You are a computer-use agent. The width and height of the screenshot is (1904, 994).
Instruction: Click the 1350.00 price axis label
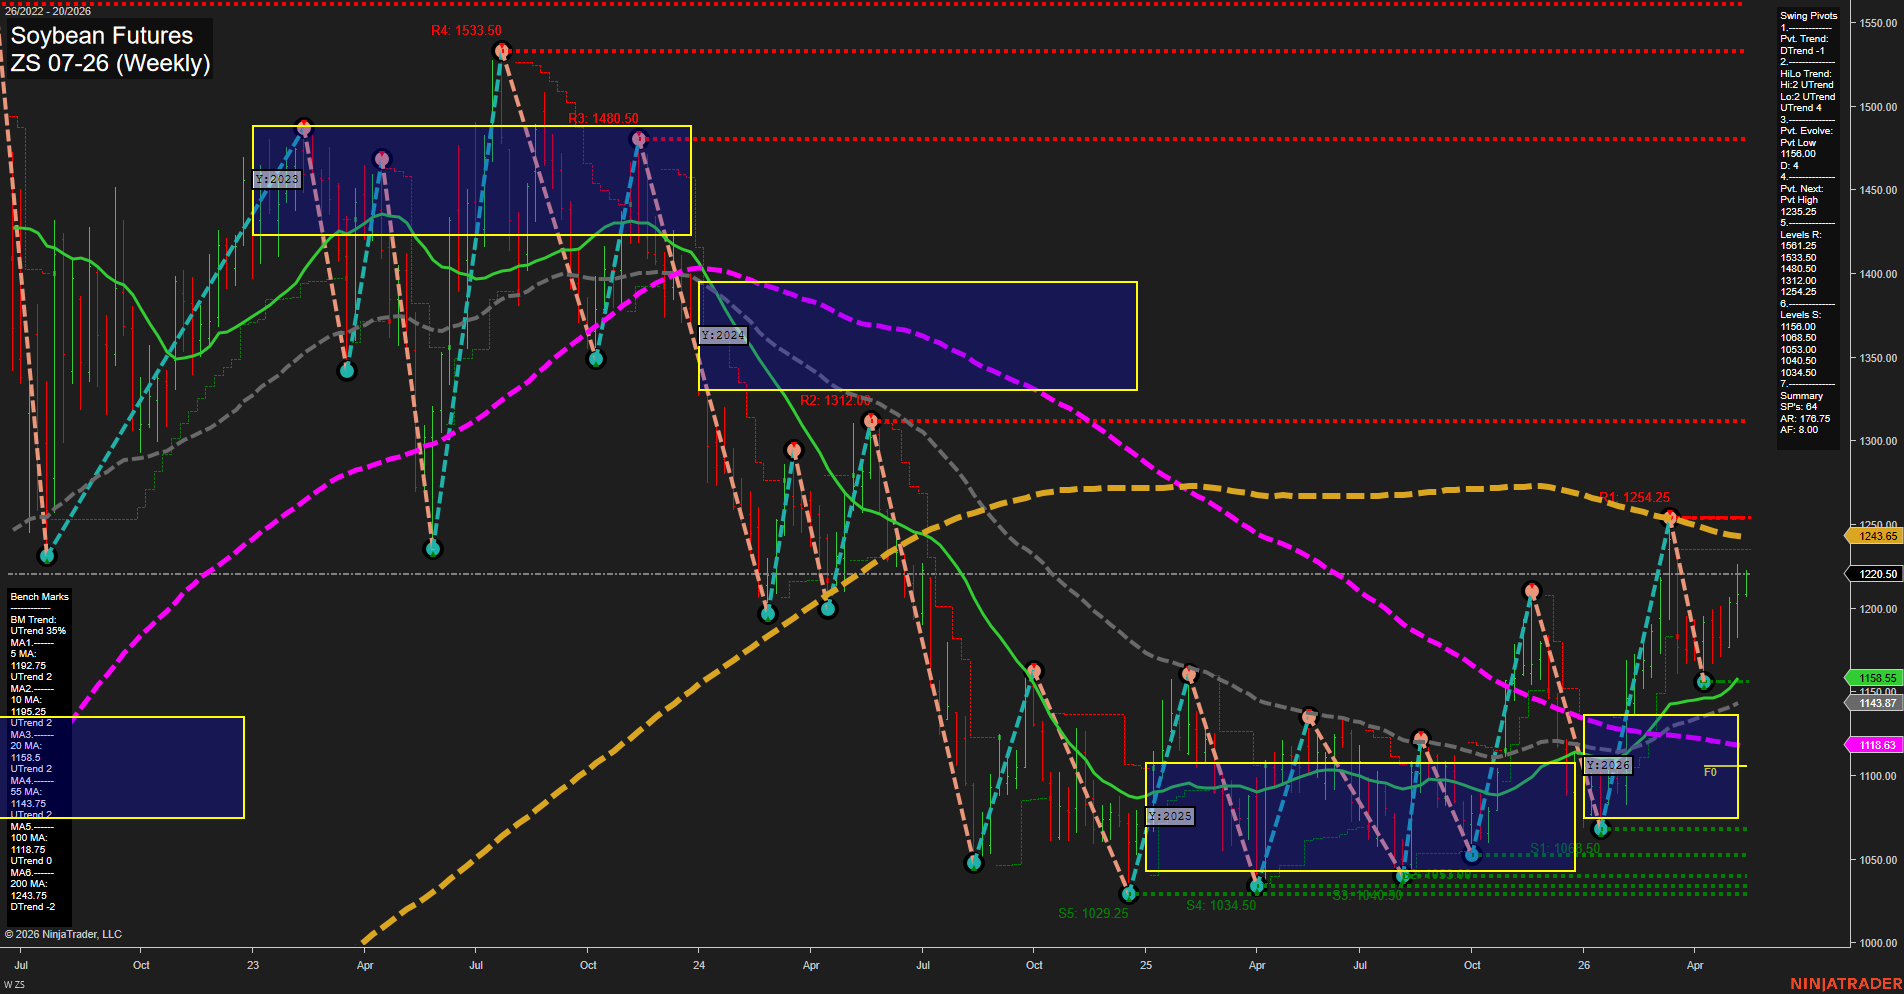click(1878, 358)
